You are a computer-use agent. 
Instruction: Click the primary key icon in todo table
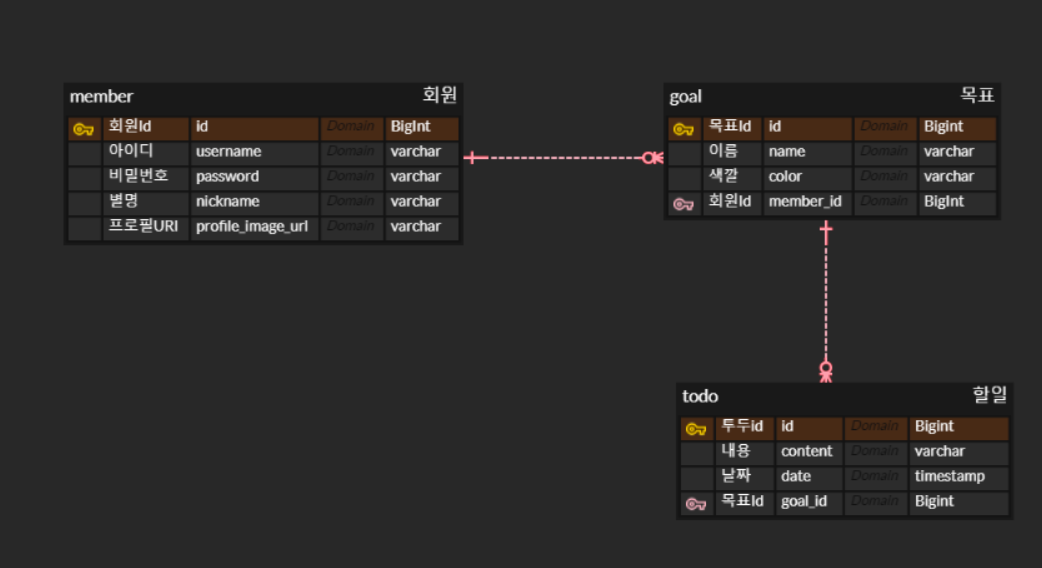coord(696,429)
